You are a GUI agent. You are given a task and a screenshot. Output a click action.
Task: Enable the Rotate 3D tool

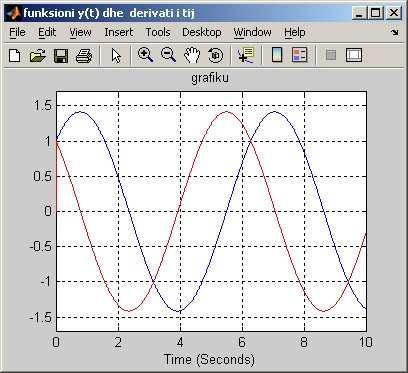pos(215,55)
